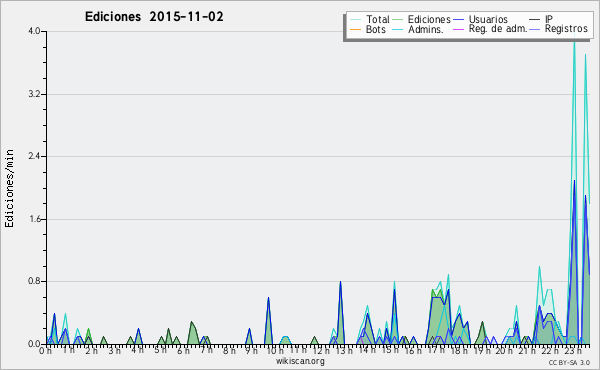Click the y-axis value 3.2
The height and width of the screenshot is (370, 600).
pos(34,94)
